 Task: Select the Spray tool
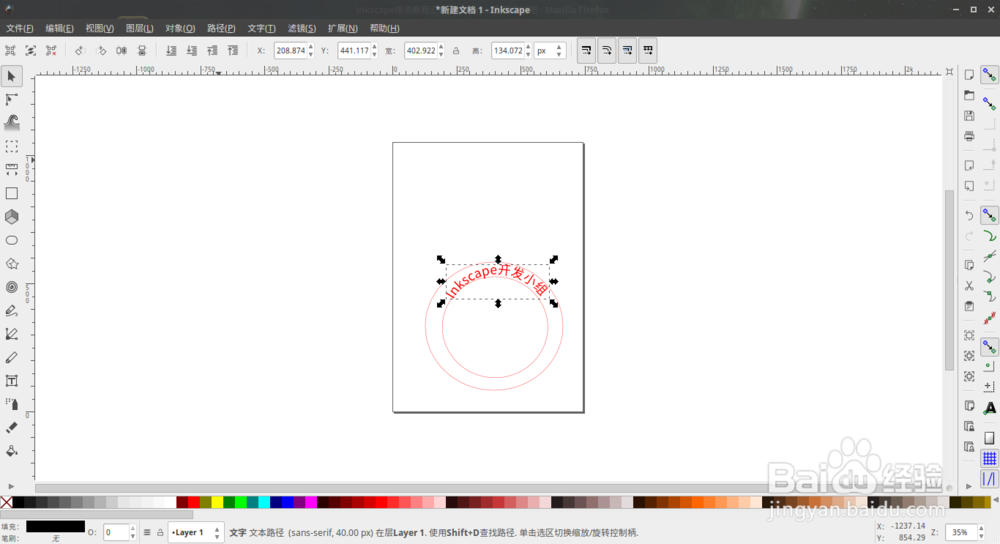tap(11, 404)
